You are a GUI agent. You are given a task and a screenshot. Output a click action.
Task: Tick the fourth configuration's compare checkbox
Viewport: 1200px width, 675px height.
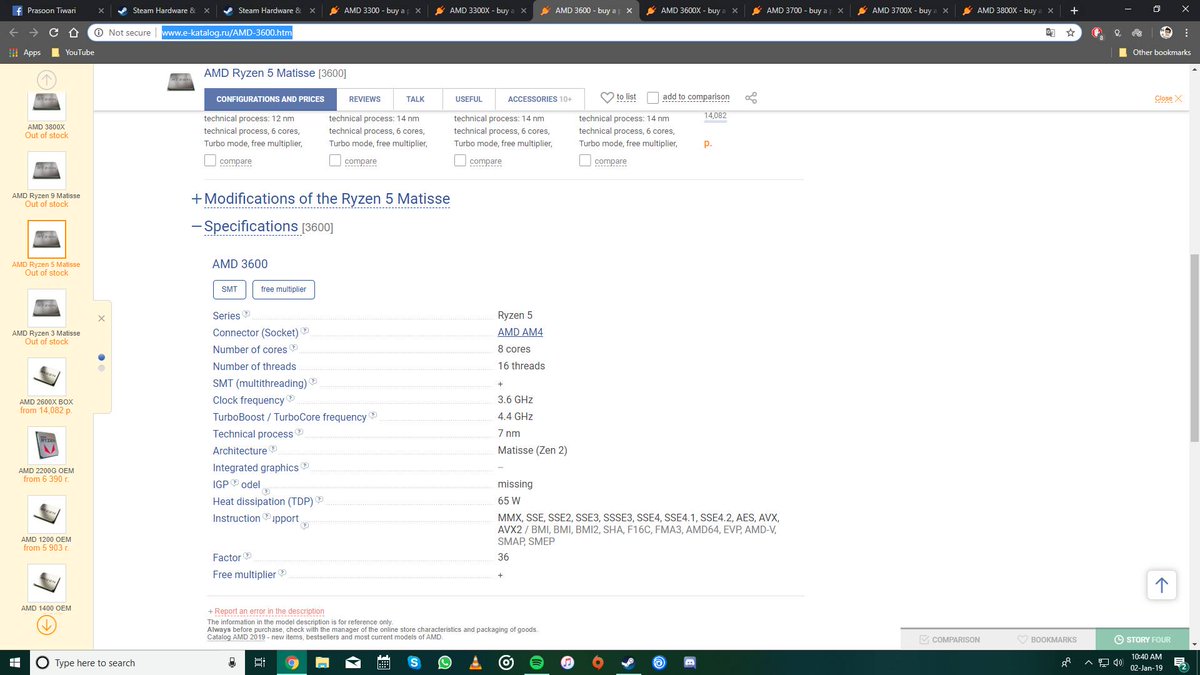pyautogui.click(x=585, y=160)
